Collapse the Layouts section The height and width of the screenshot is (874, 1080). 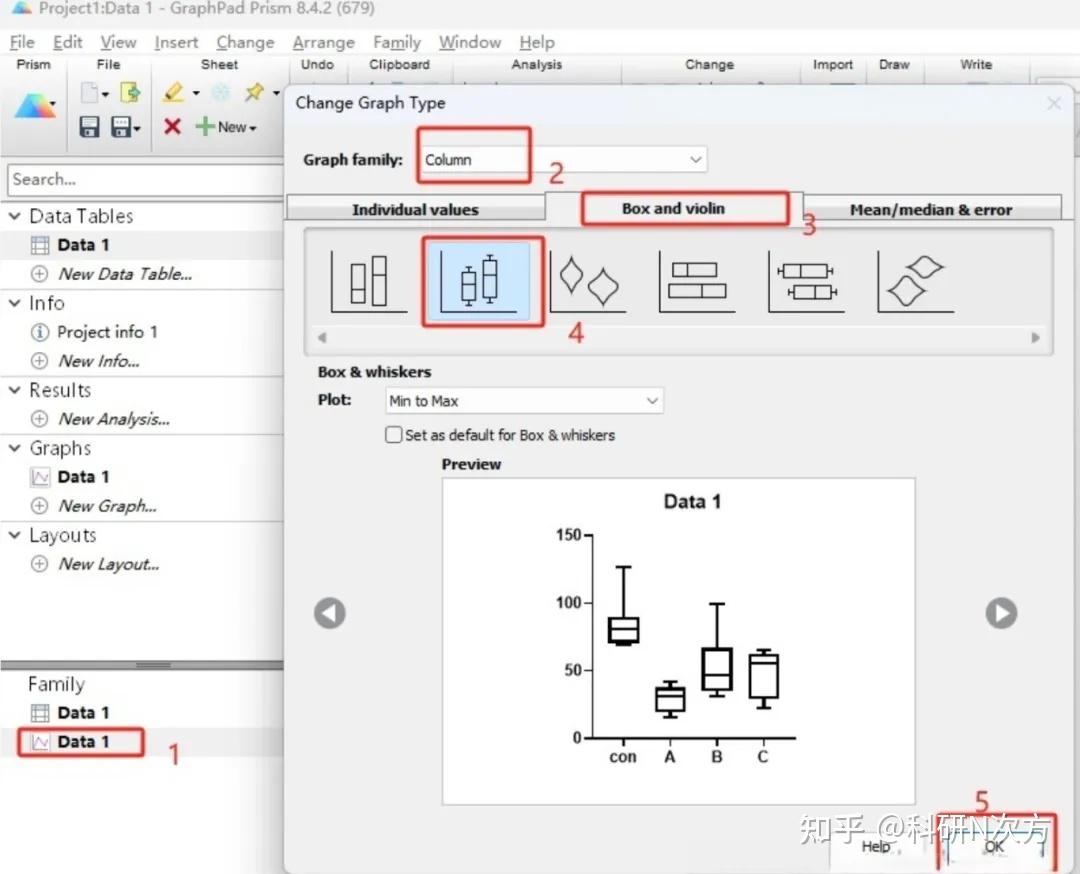pos(14,535)
